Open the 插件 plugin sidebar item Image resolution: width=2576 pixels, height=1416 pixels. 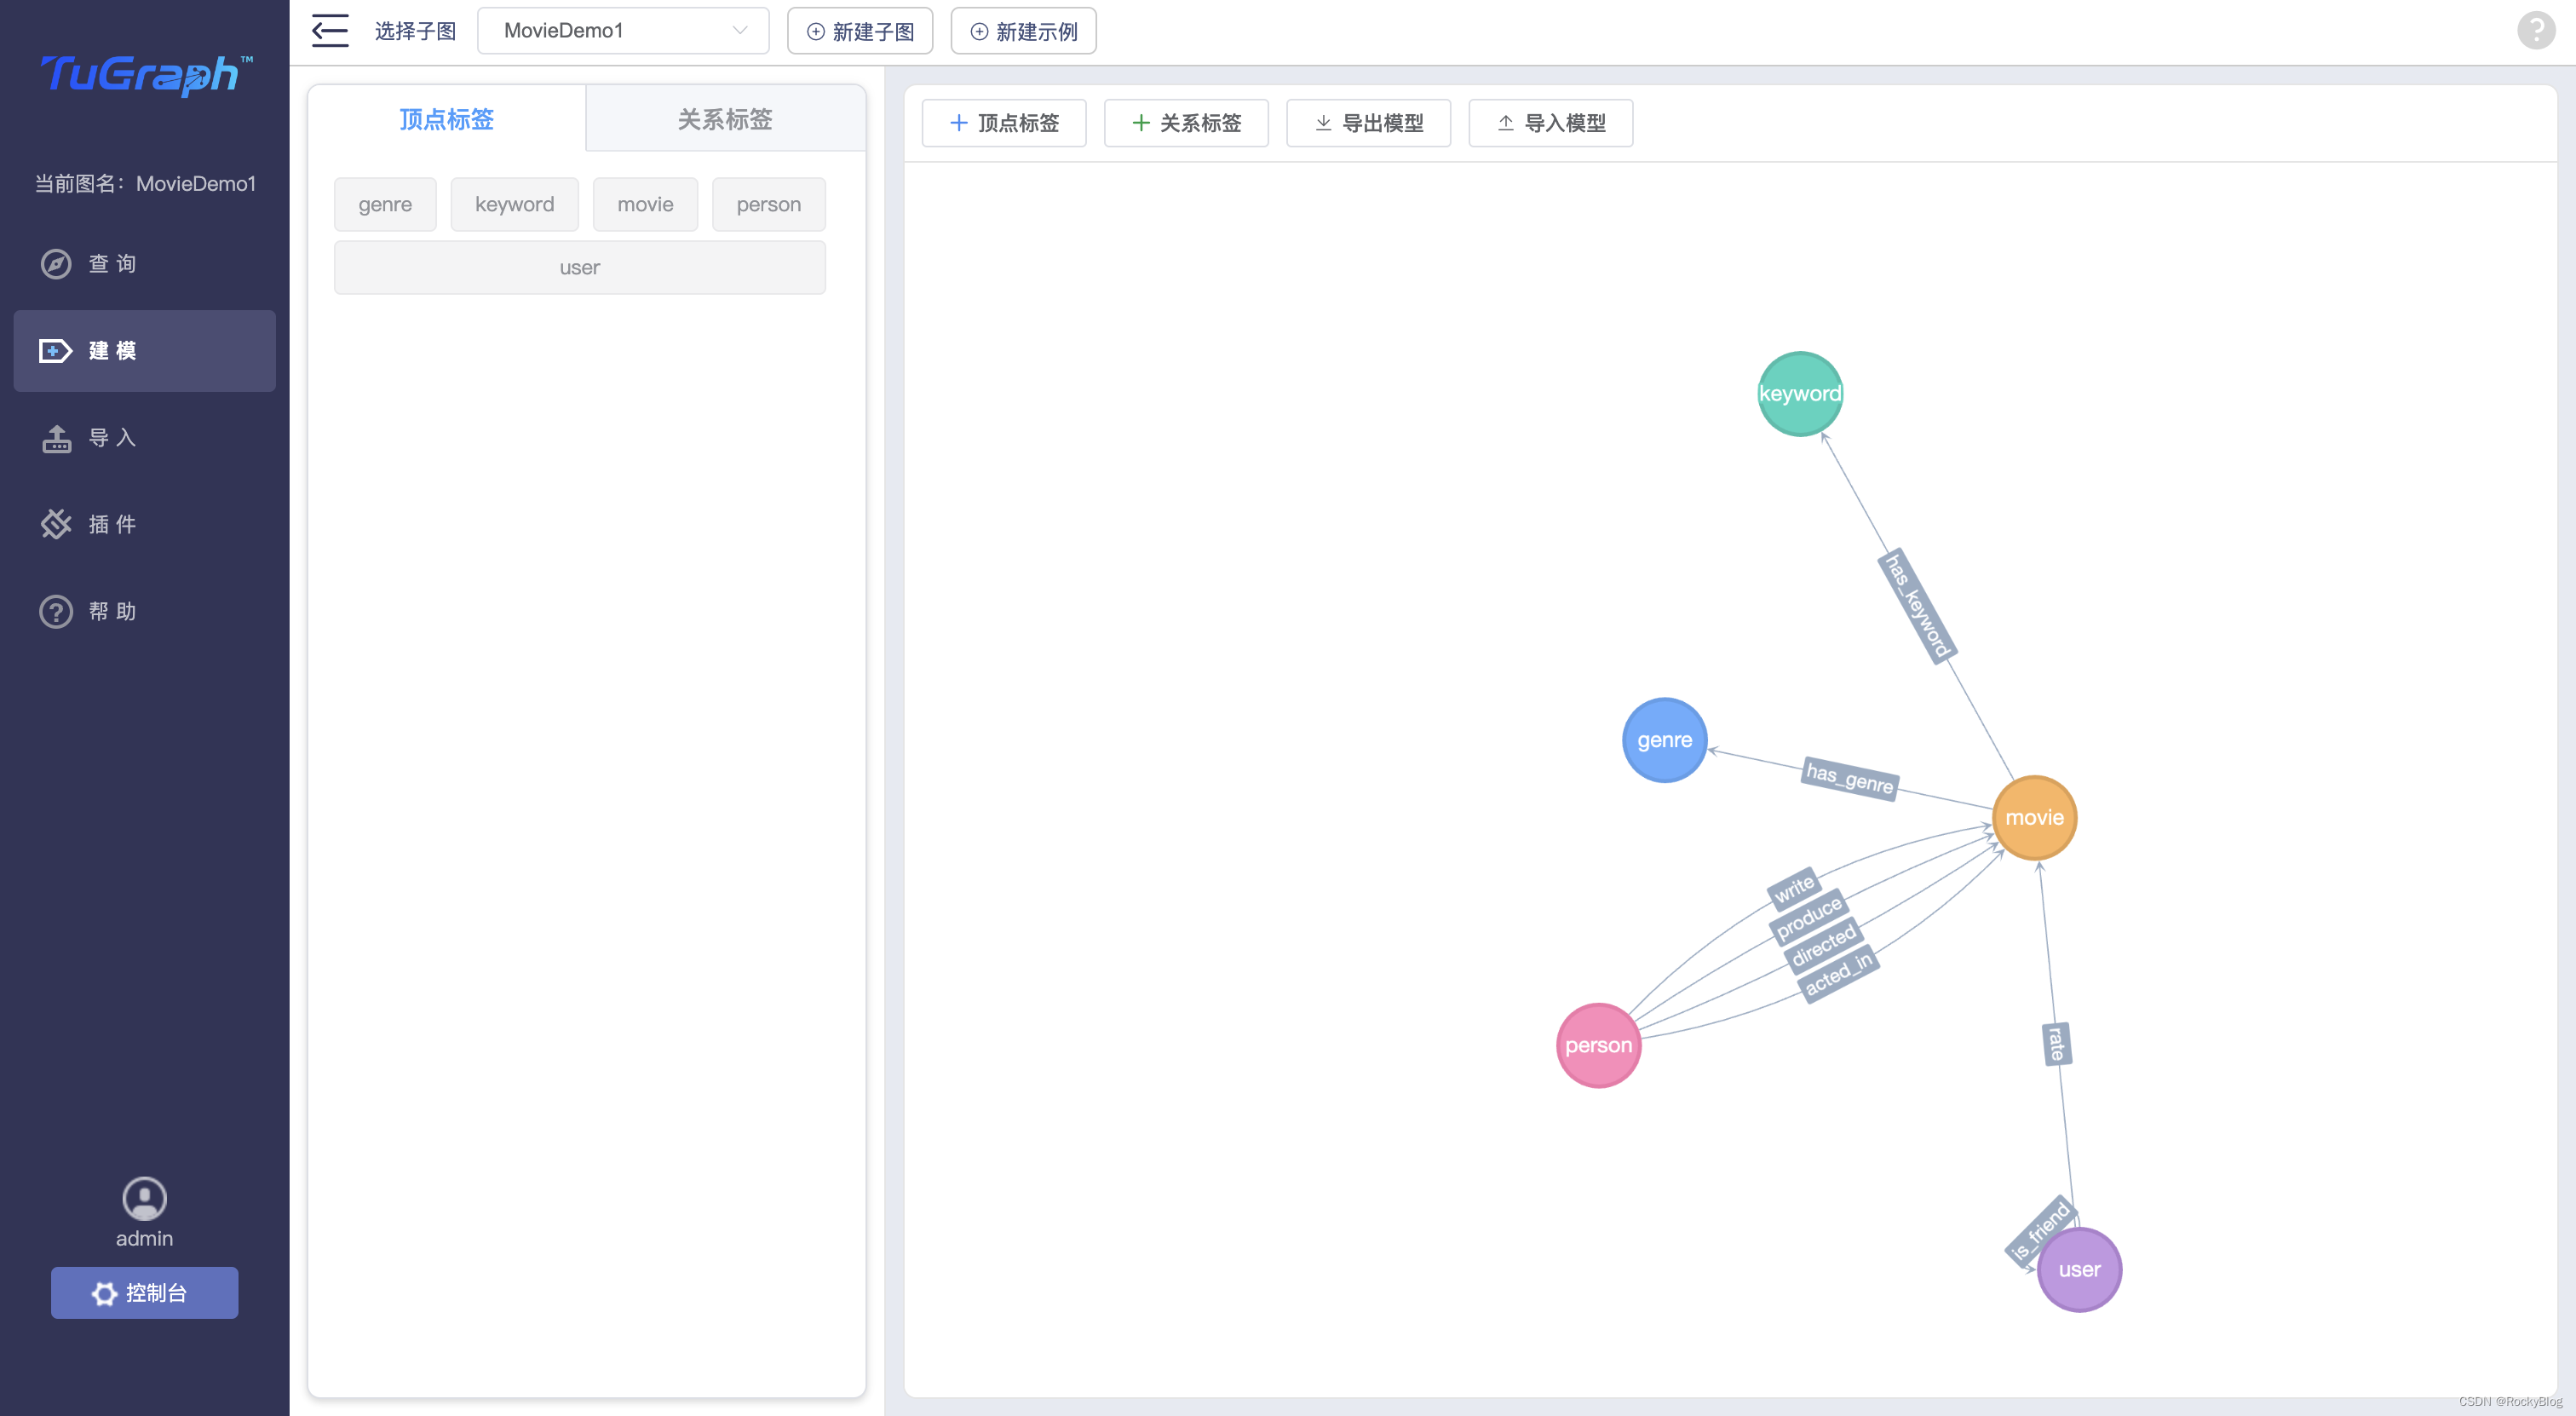(x=145, y=525)
